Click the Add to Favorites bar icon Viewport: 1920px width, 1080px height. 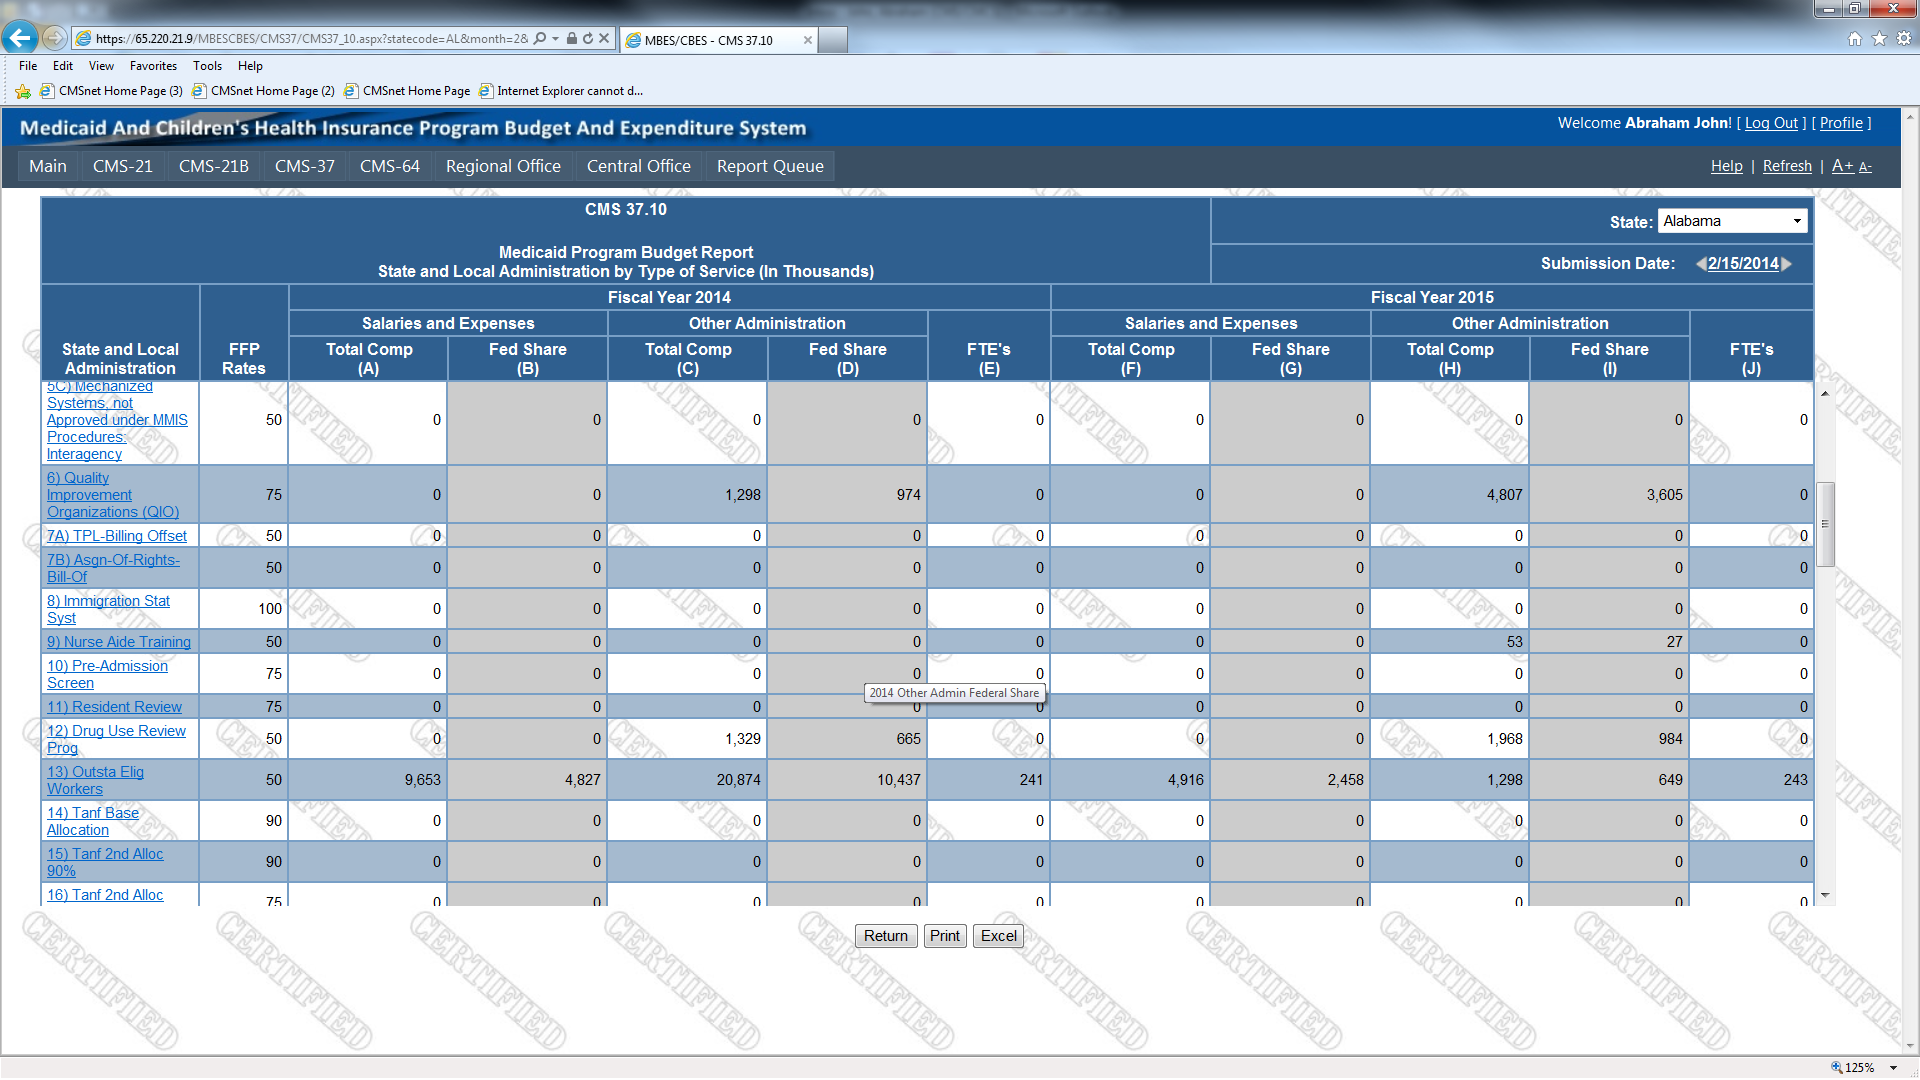click(x=23, y=91)
